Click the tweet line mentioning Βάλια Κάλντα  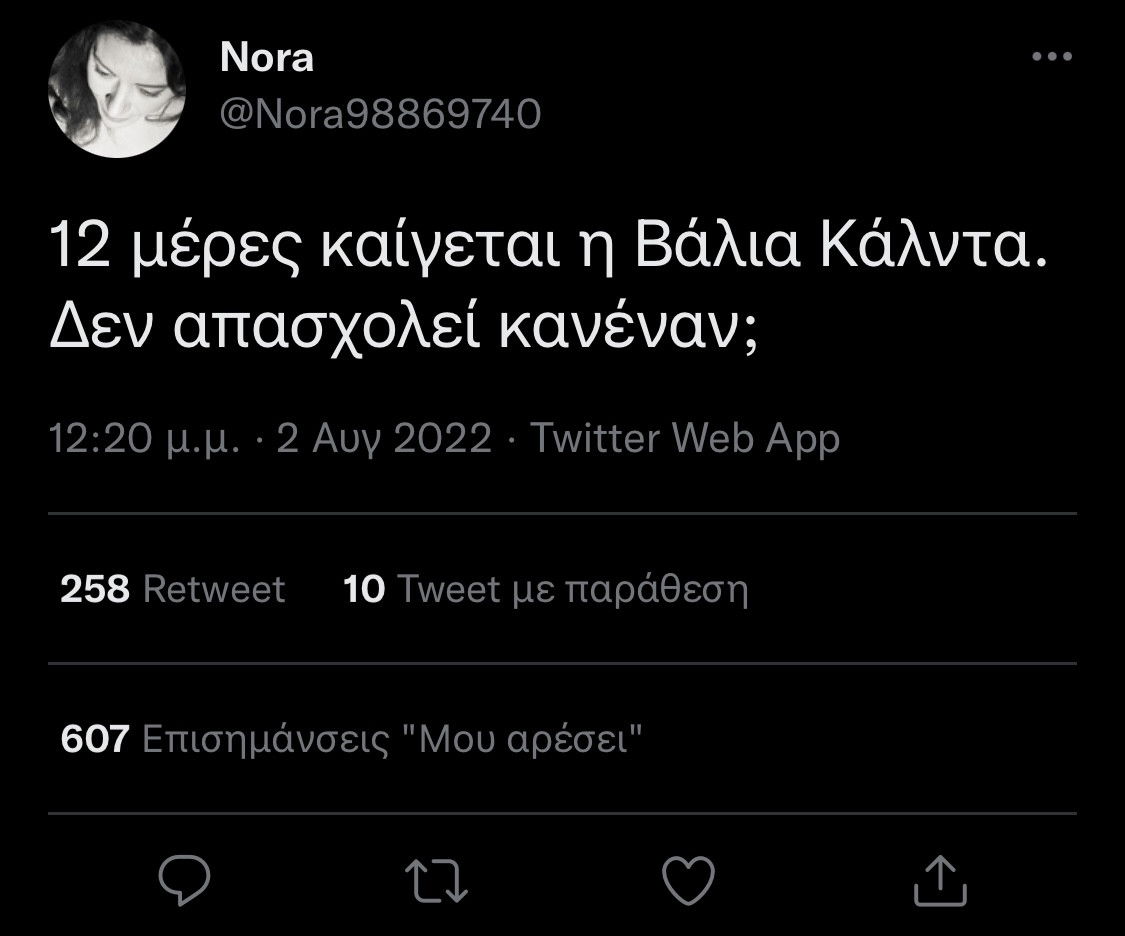click(548, 250)
